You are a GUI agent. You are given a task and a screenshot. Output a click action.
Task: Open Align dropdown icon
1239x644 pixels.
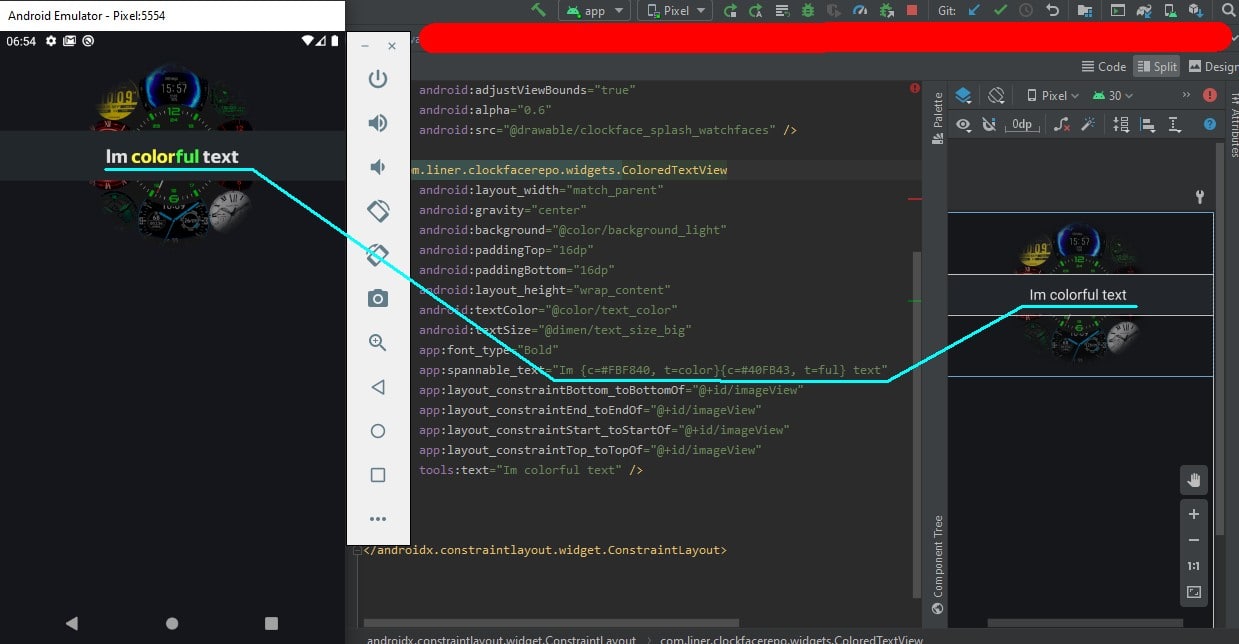1148,125
